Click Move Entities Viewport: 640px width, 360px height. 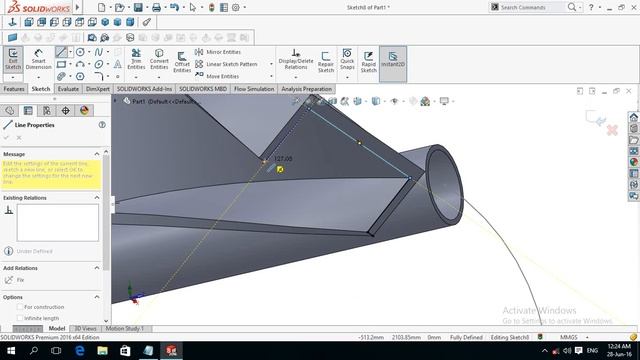(x=217, y=76)
